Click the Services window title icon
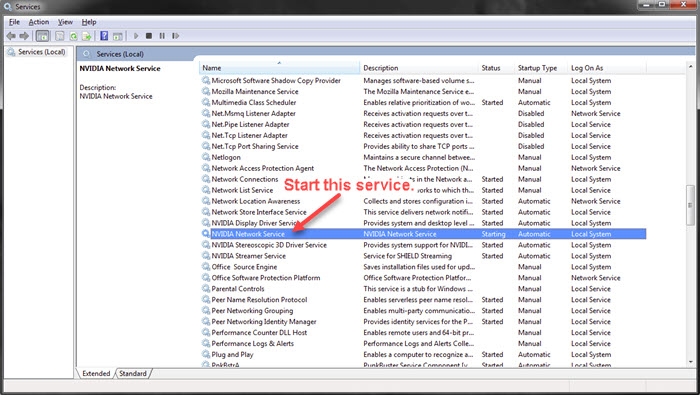This screenshot has height=395, width=700. 8,7
